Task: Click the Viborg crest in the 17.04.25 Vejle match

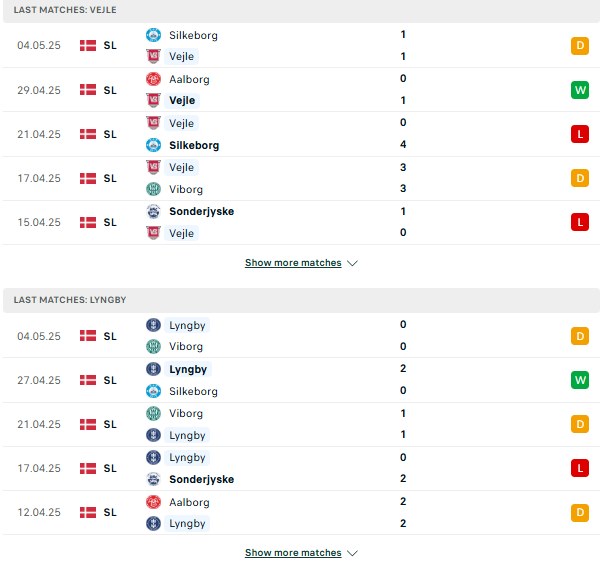Action: click(x=153, y=189)
